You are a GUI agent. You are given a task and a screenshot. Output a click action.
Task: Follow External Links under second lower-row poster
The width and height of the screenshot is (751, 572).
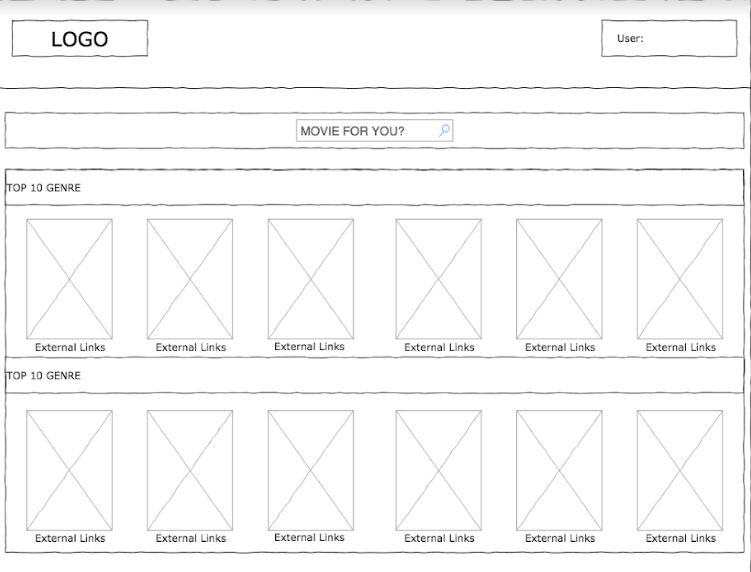[191, 538]
